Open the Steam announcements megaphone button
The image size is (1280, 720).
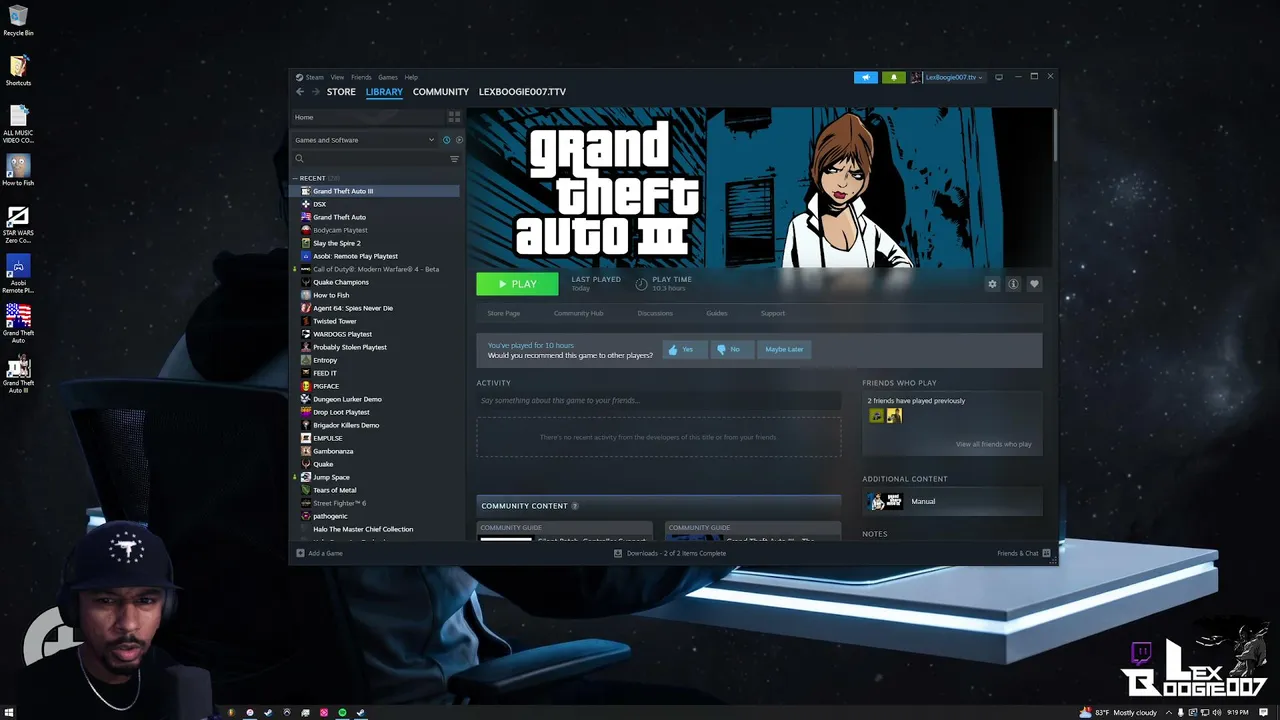(866, 77)
